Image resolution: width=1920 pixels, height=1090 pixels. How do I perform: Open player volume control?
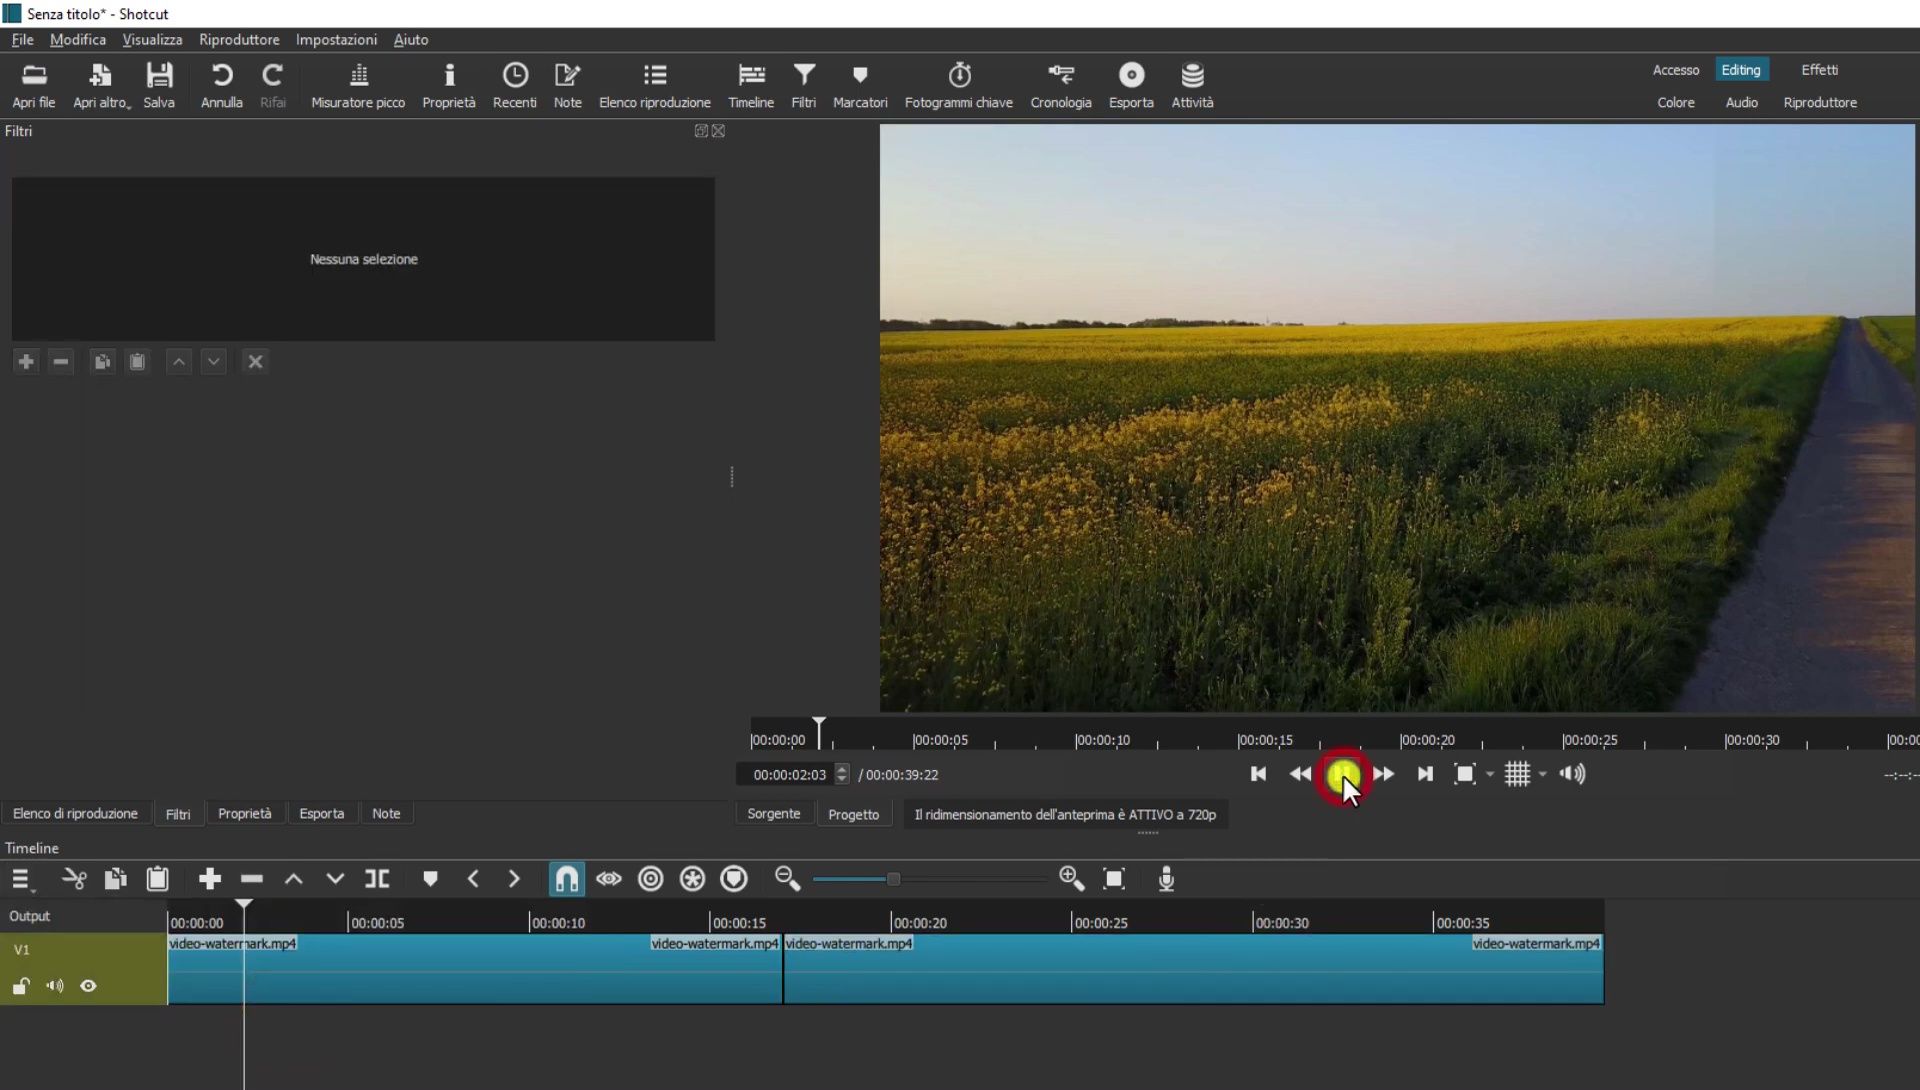coord(1572,774)
